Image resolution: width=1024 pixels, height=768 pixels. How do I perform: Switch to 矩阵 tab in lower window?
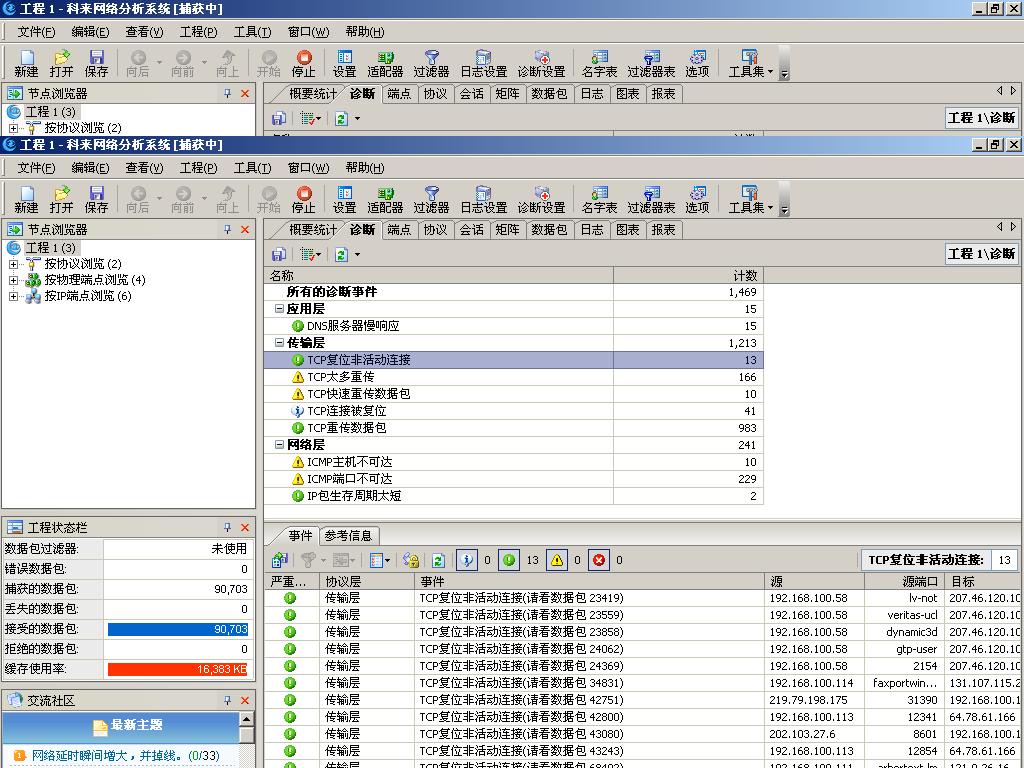[x=508, y=230]
